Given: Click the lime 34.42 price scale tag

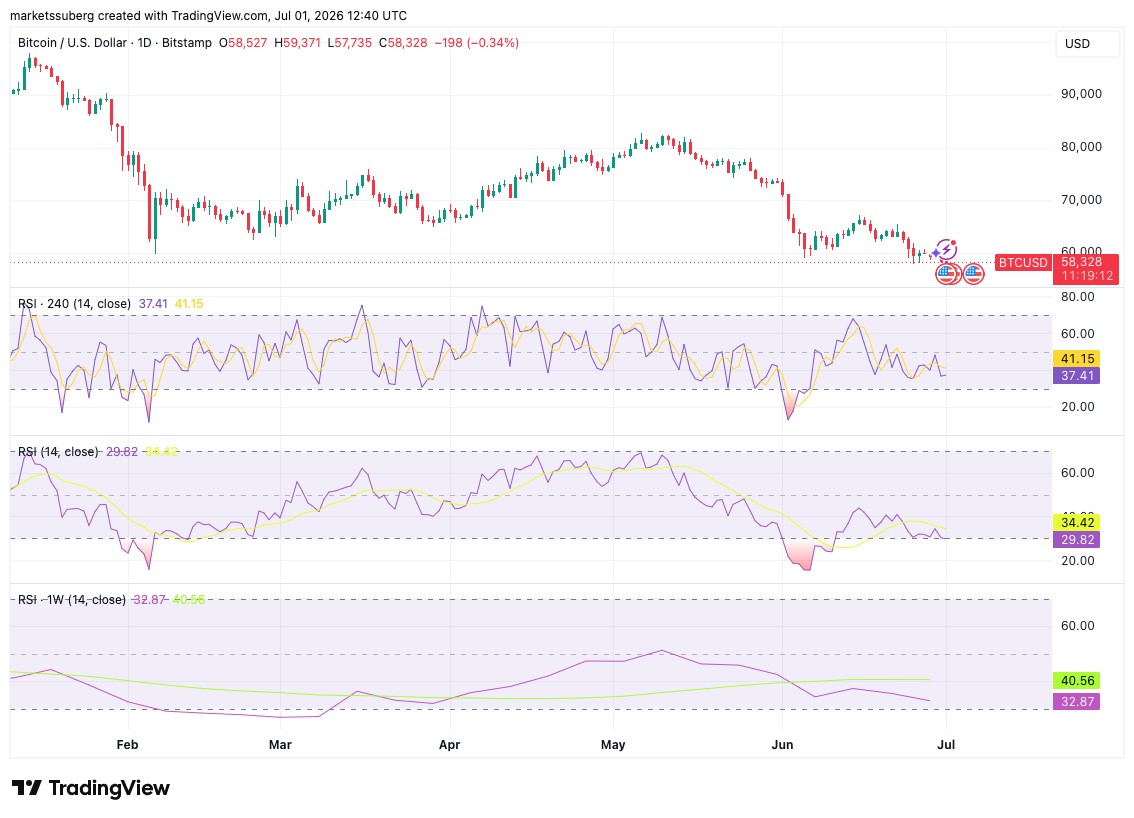Looking at the screenshot, I should click(1078, 522).
